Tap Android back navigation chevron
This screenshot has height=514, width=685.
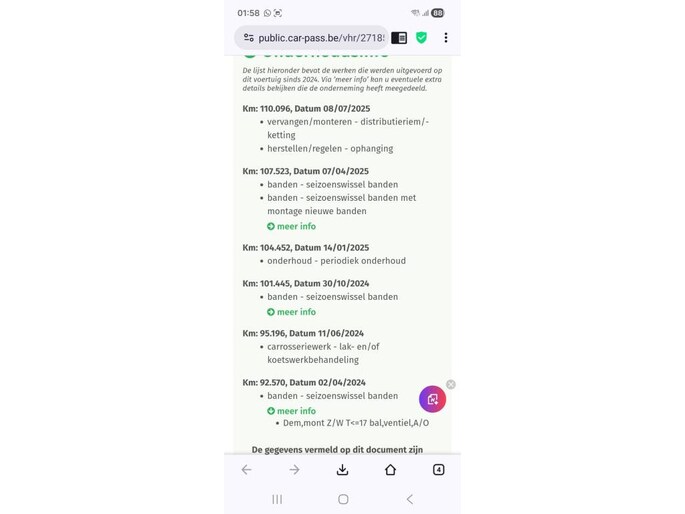click(409, 499)
